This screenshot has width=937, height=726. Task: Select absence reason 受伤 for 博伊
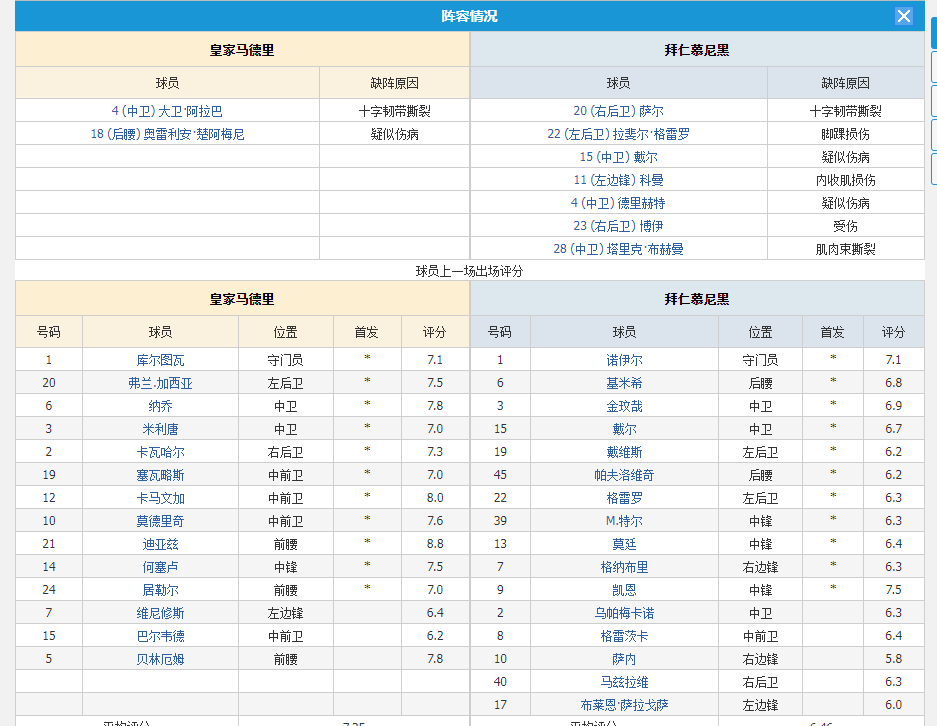(x=846, y=226)
